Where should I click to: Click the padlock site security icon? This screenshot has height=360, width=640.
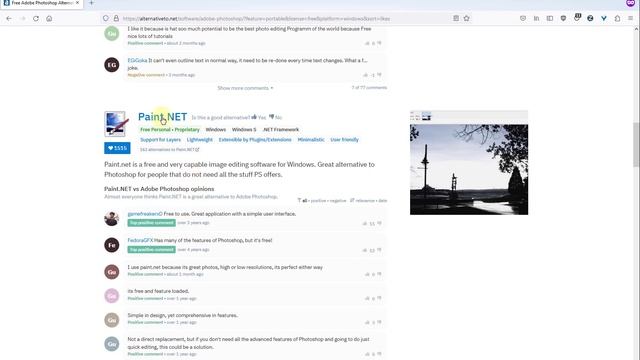click(116, 18)
